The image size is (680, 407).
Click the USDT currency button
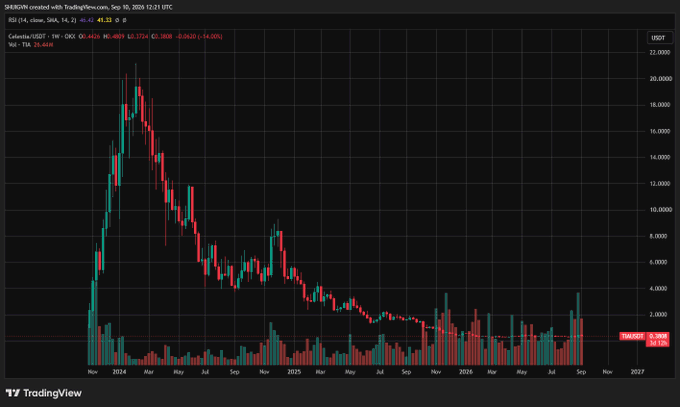658,38
